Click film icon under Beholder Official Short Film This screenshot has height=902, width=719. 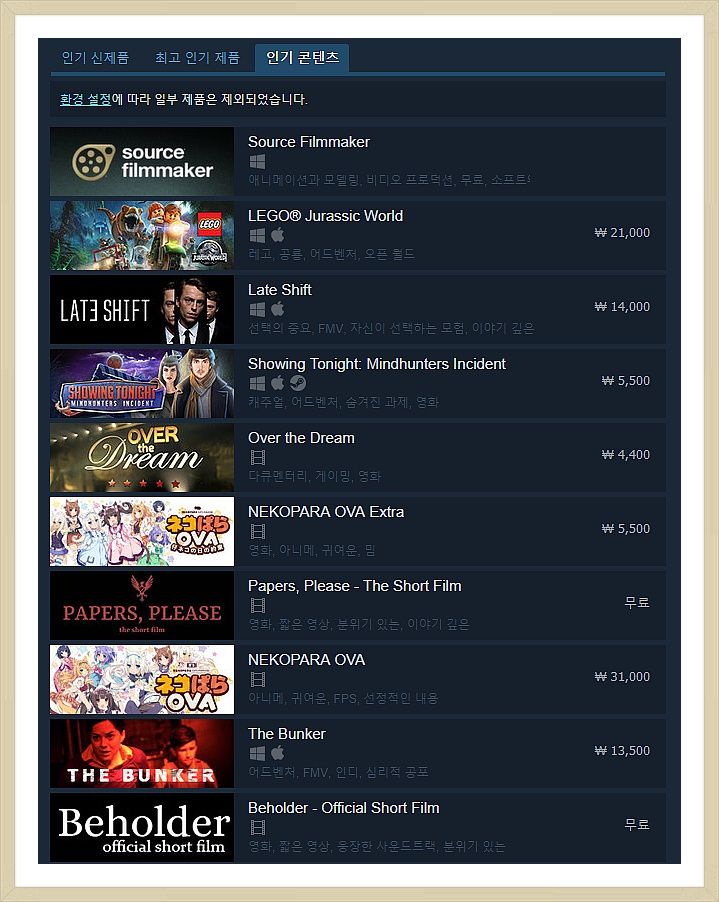click(258, 828)
